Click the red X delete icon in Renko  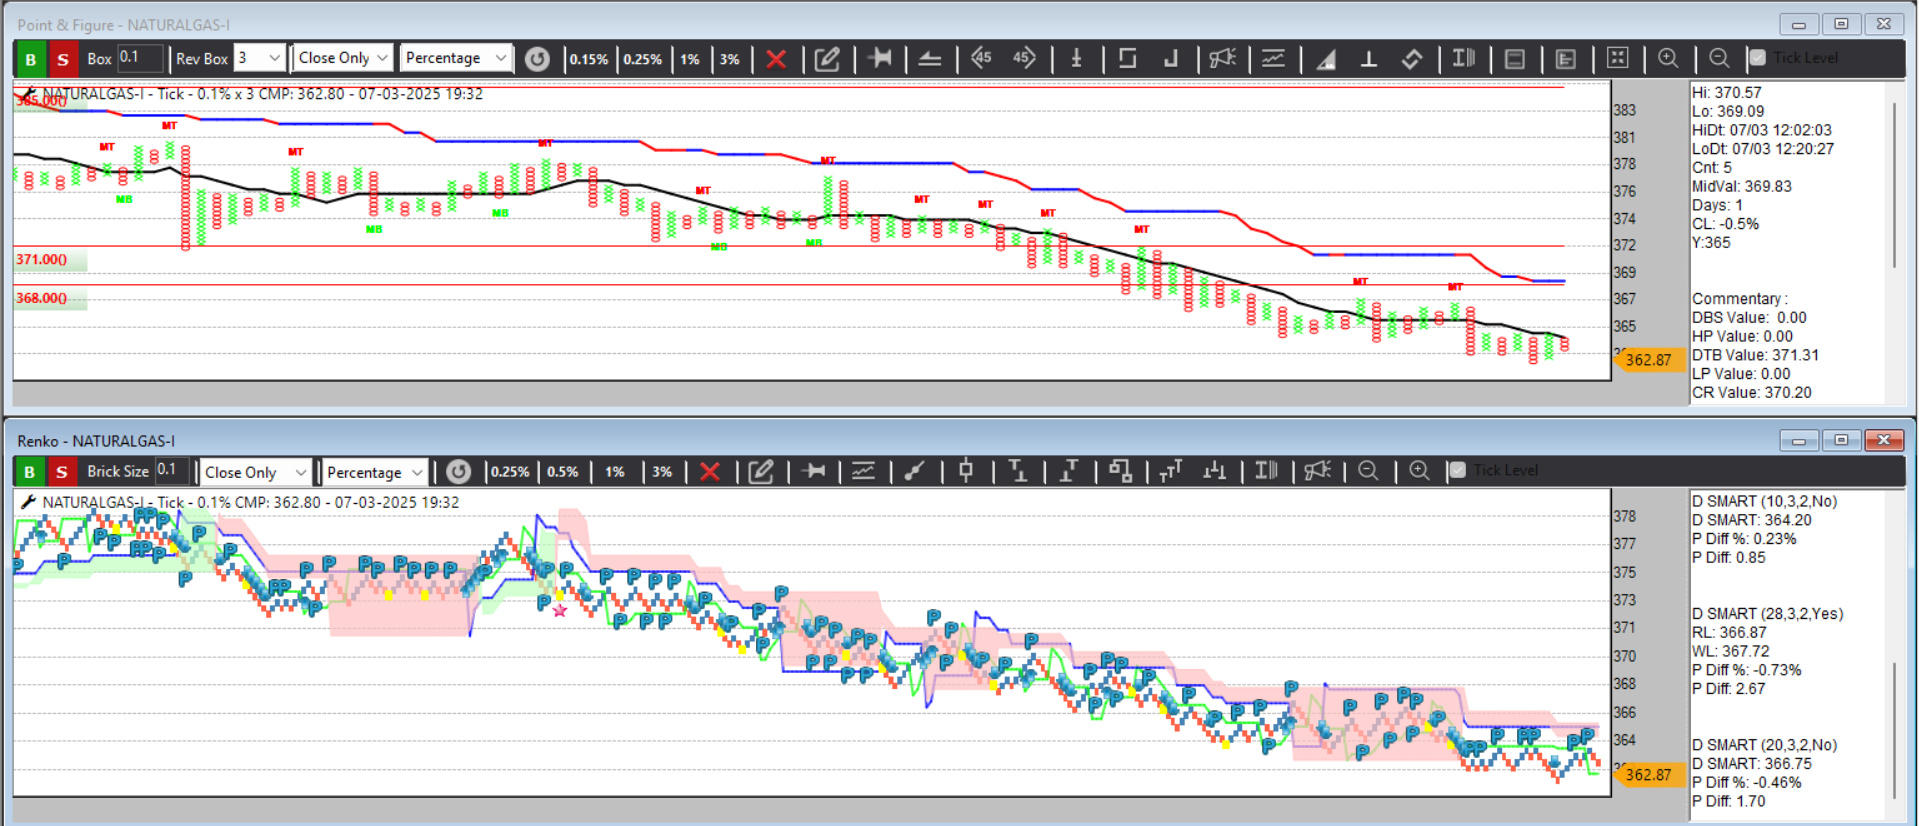(710, 472)
